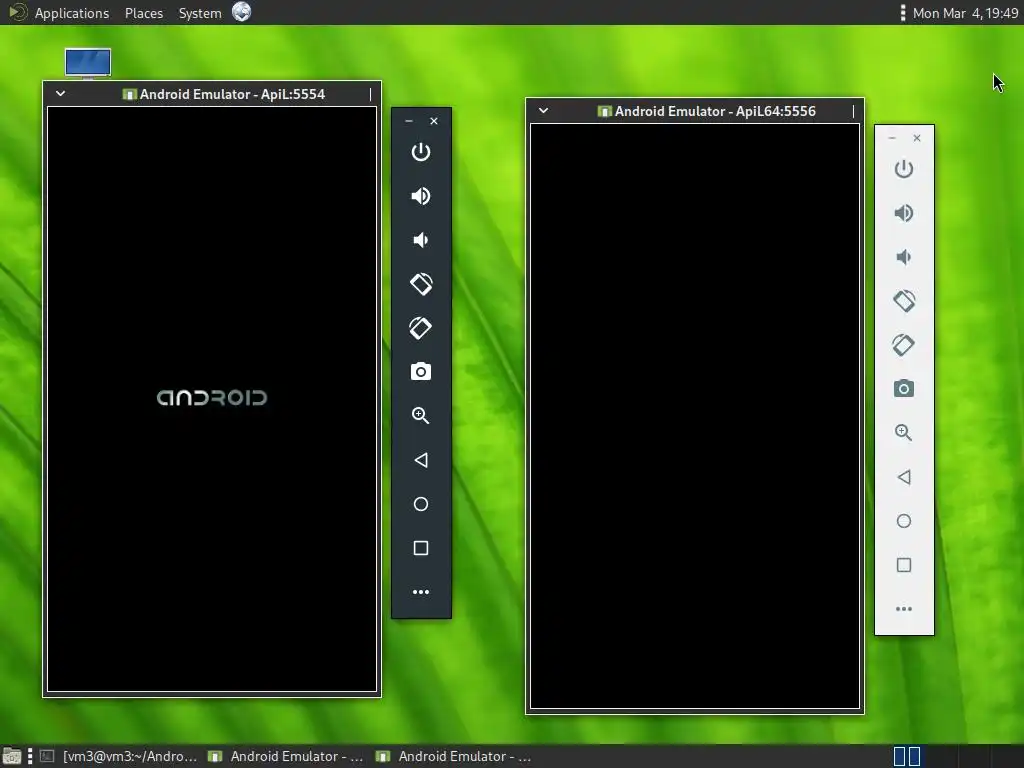Viewport: 1024px width, 768px height.
Task: Tap Home circle on light emulator toolbar
Action: coord(904,521)
